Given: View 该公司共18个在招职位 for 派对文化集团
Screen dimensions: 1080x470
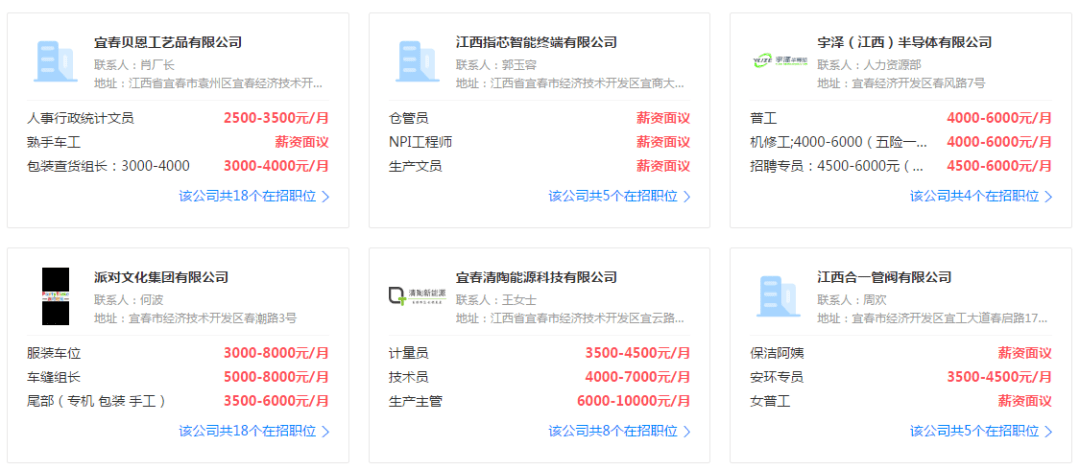Looking at the screenshot, I should [248, 431].
